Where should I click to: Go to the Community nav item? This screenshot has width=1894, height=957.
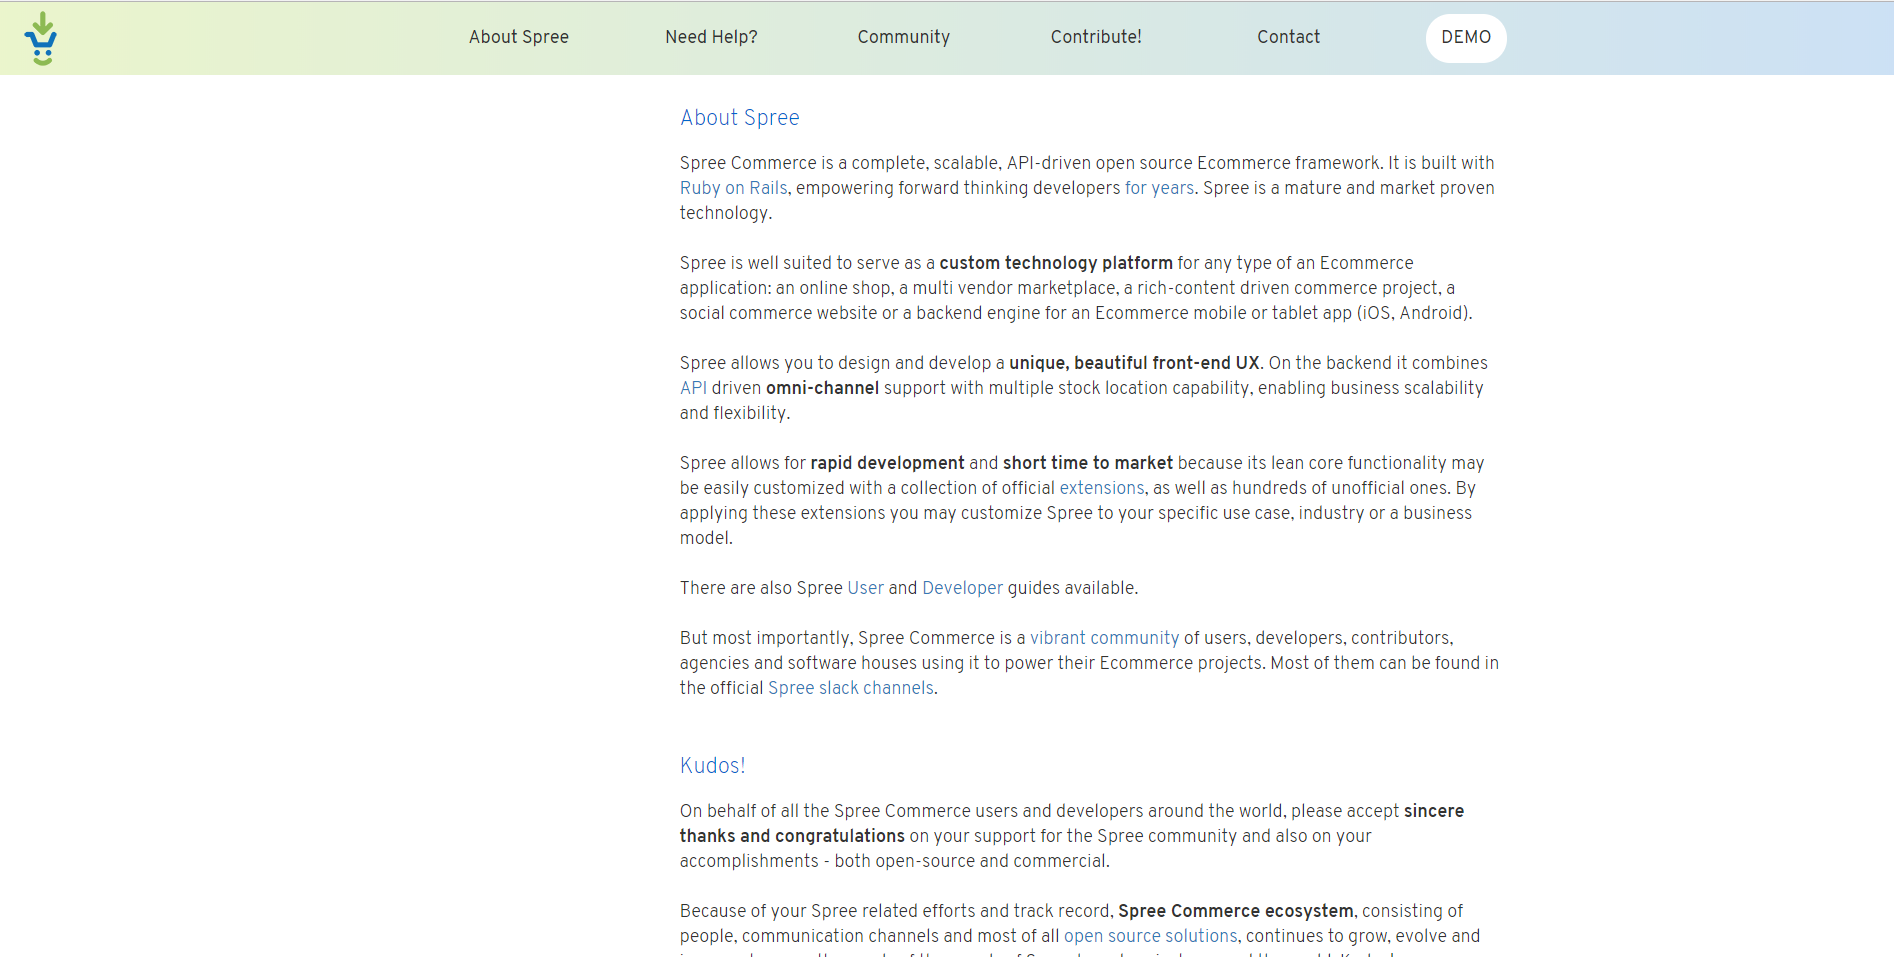(x=903, y=37)
